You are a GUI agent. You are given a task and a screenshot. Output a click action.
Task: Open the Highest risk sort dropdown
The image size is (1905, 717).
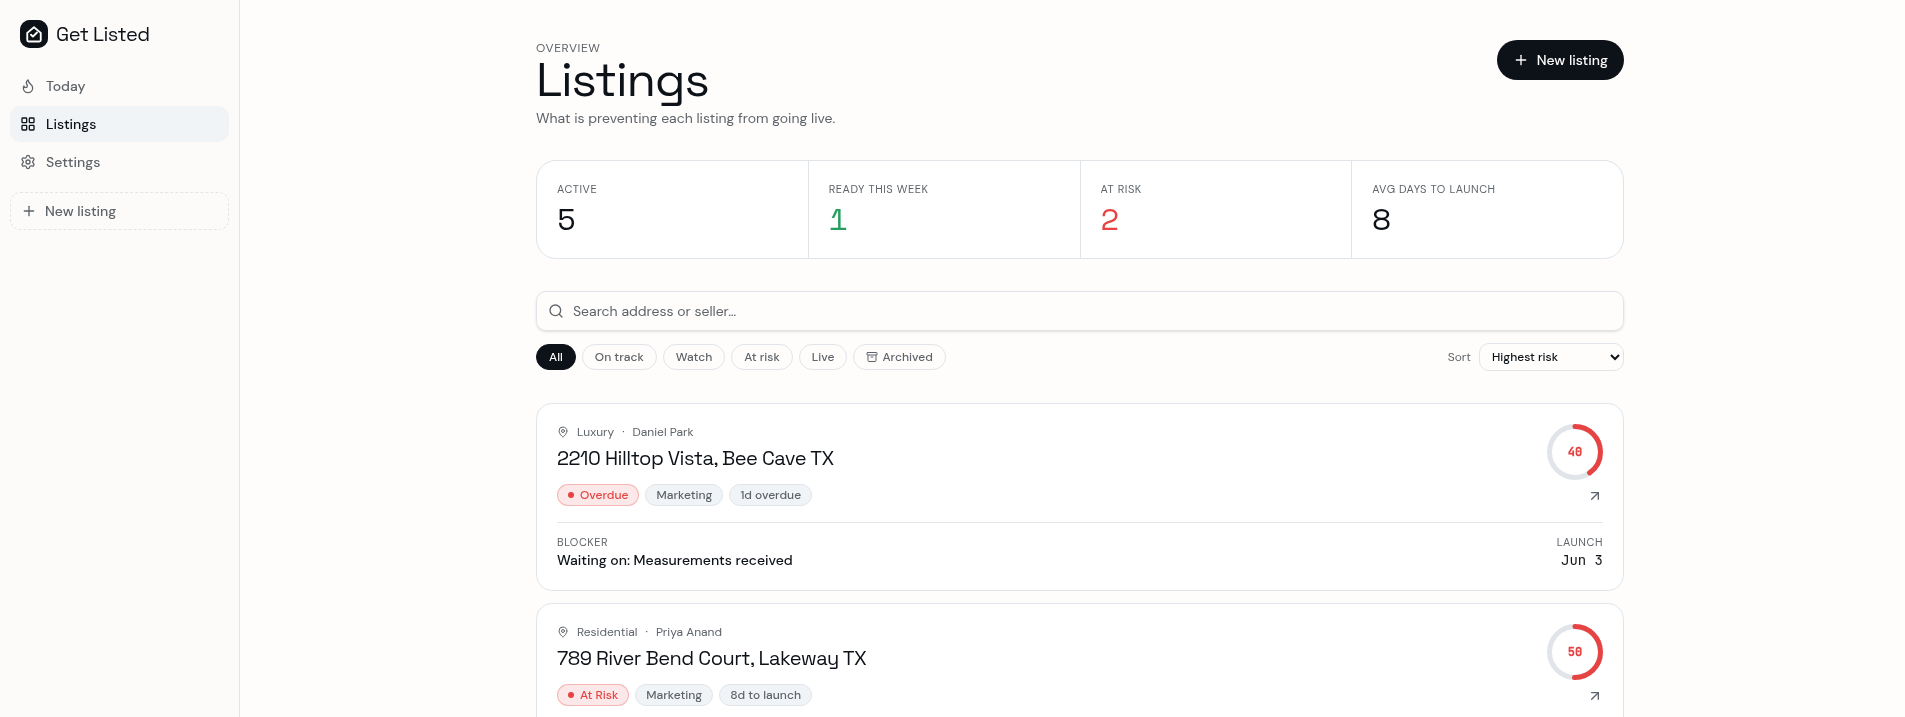click(x=1551, y=357)
